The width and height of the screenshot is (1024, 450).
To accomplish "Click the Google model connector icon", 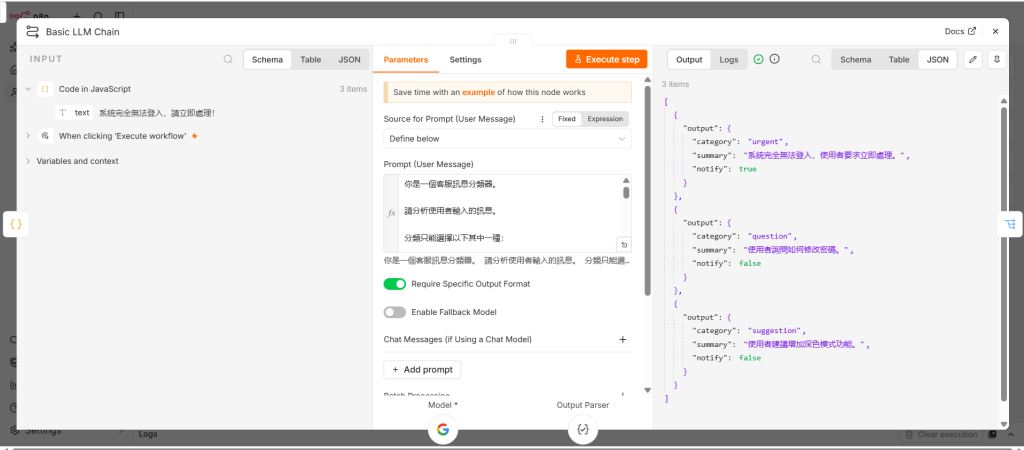I will (x=443, y=429).
